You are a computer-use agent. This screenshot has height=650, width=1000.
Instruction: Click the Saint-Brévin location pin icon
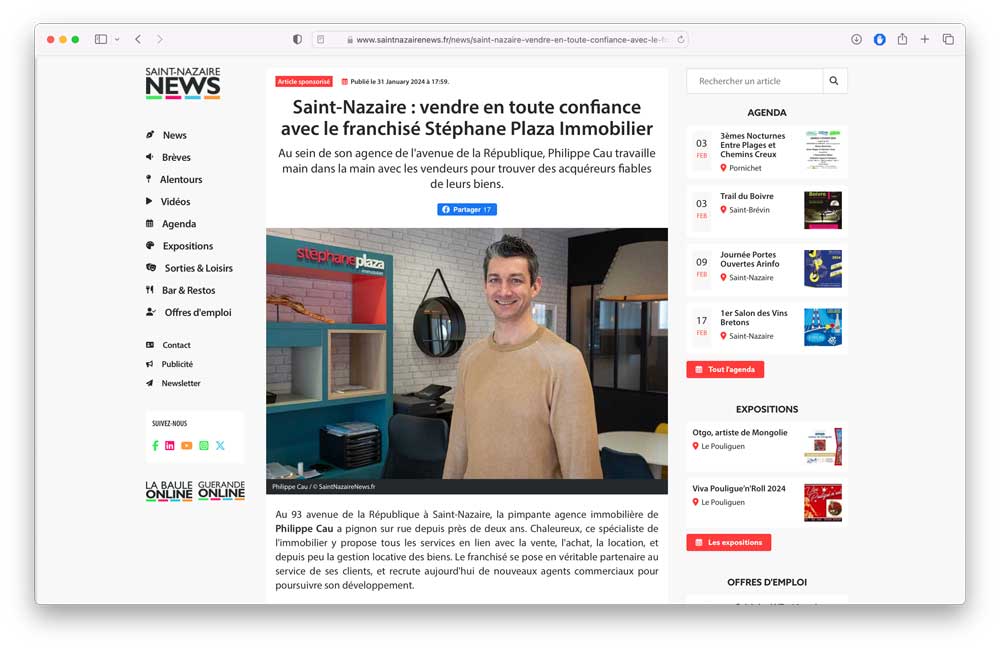[723, 210]
